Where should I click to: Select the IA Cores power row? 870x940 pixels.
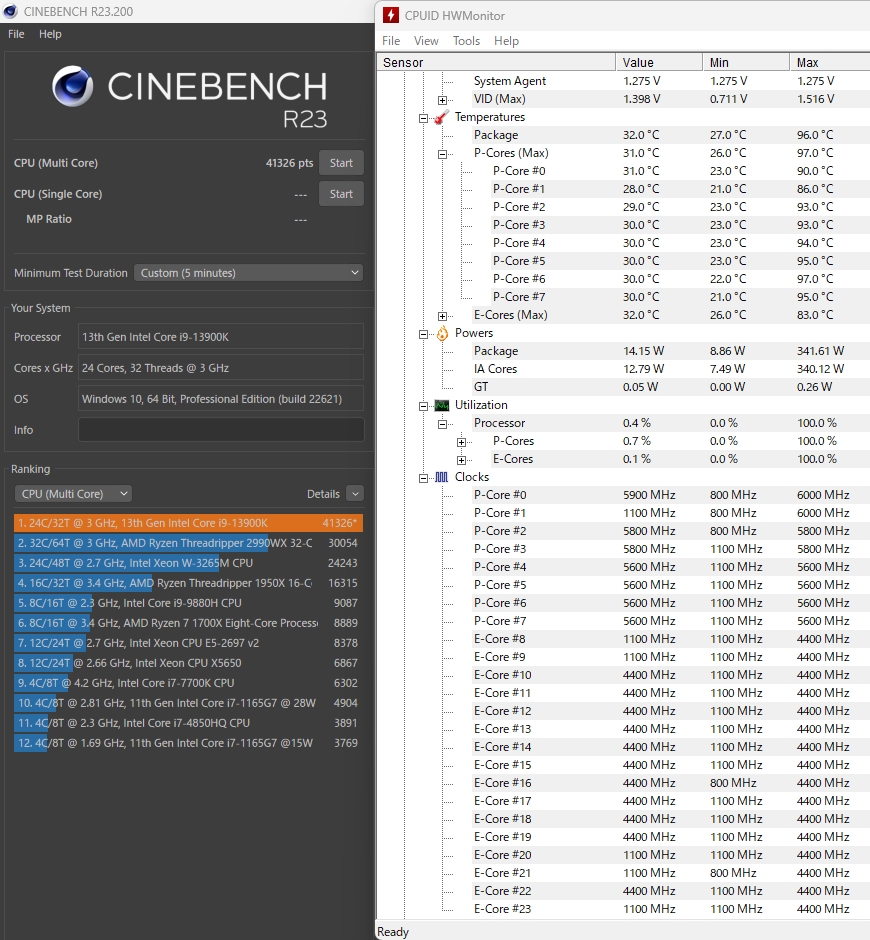coord(670,369)
